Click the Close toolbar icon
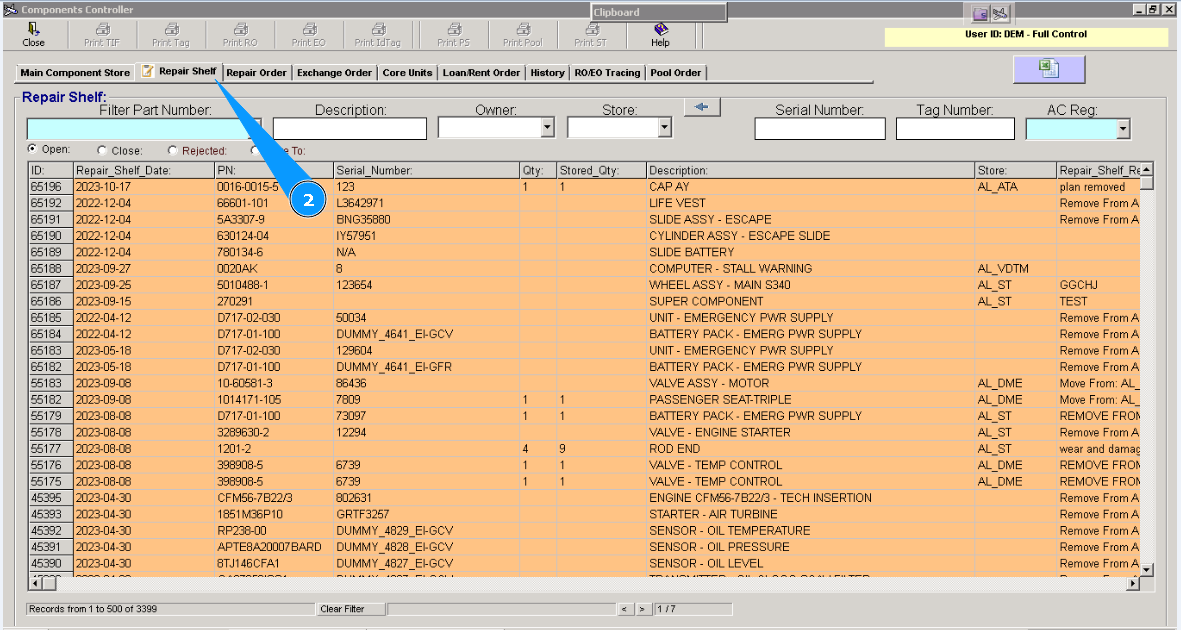This screenshot has width=1181, height=633. click(33, 35)
